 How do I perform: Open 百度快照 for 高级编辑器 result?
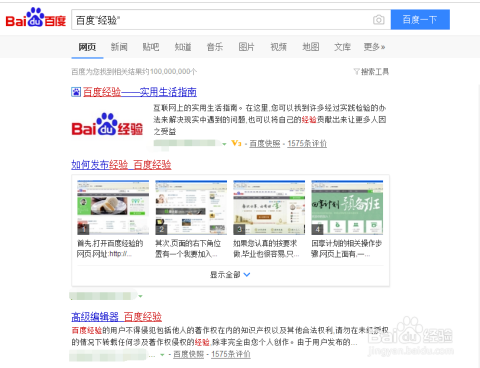click(188, 354)
